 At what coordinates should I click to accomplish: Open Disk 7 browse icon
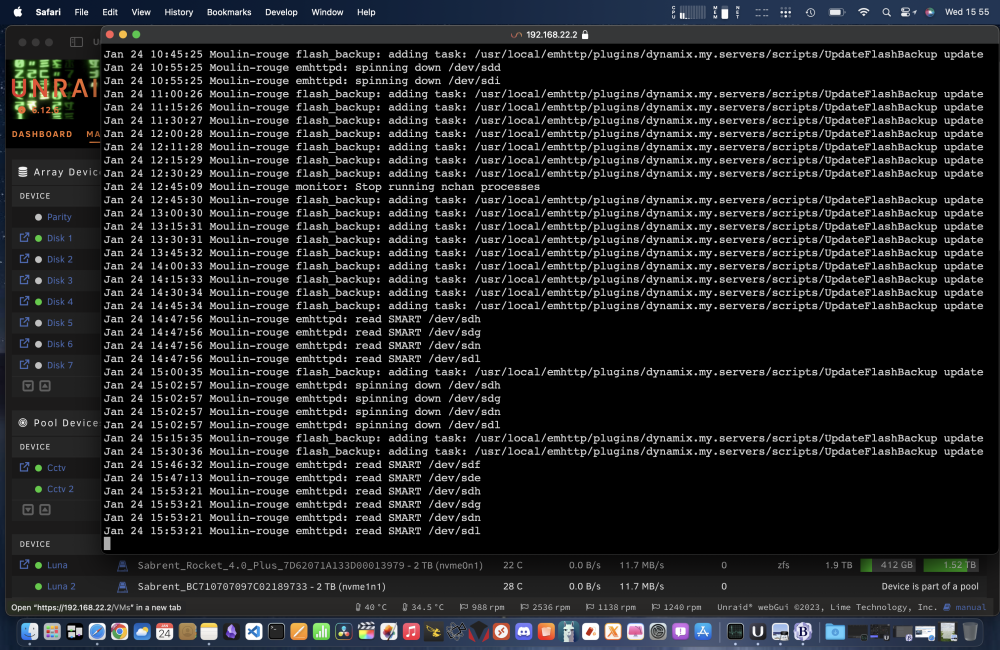(24, 364)
